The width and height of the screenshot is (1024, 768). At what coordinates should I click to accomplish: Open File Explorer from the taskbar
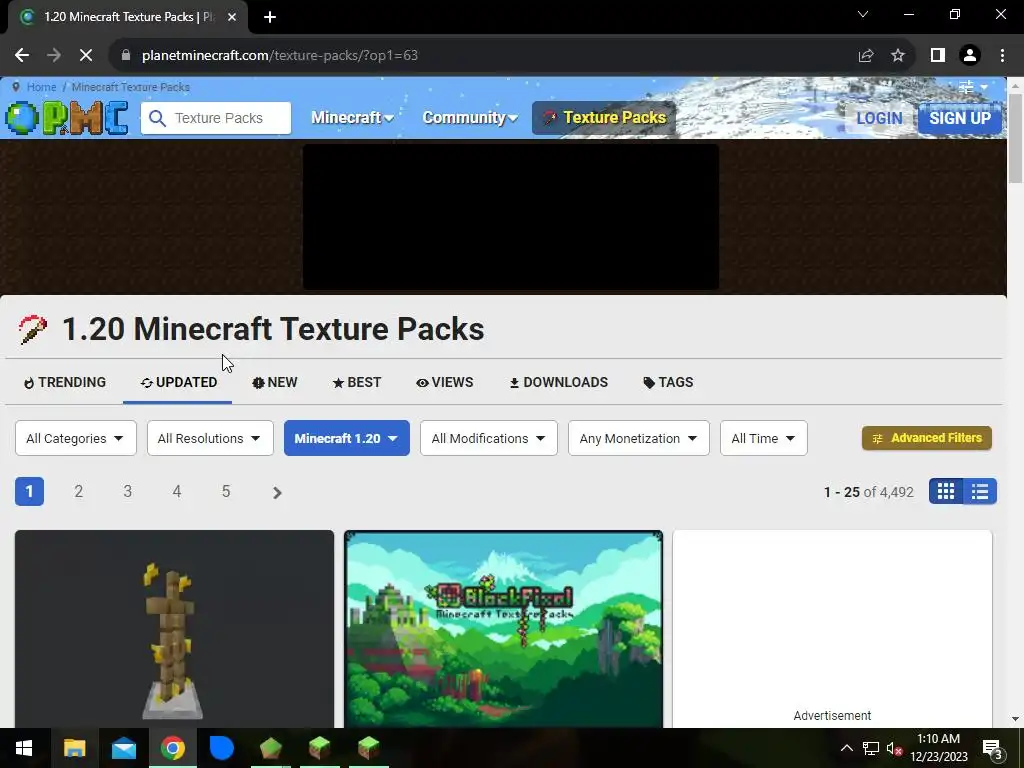point(74,748)
